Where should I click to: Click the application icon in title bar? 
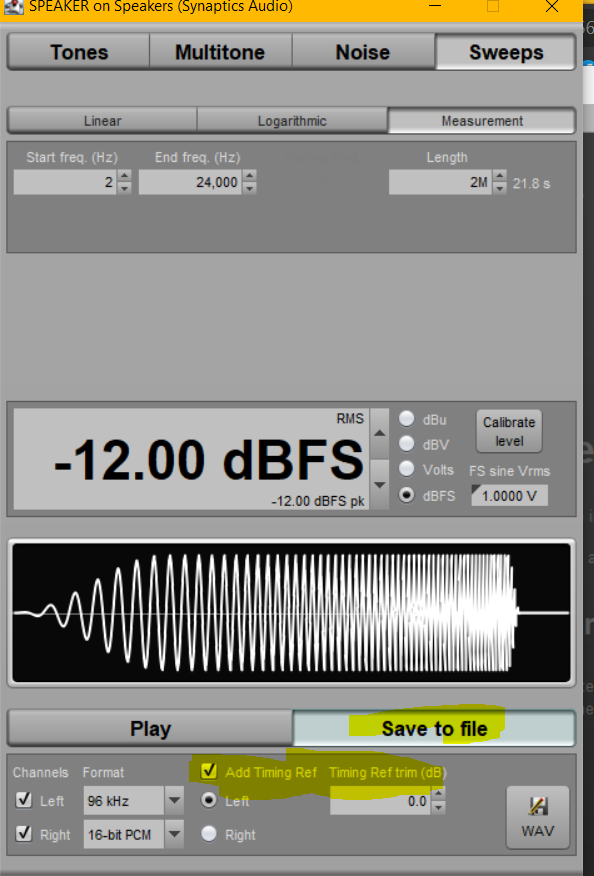(12, 7)
